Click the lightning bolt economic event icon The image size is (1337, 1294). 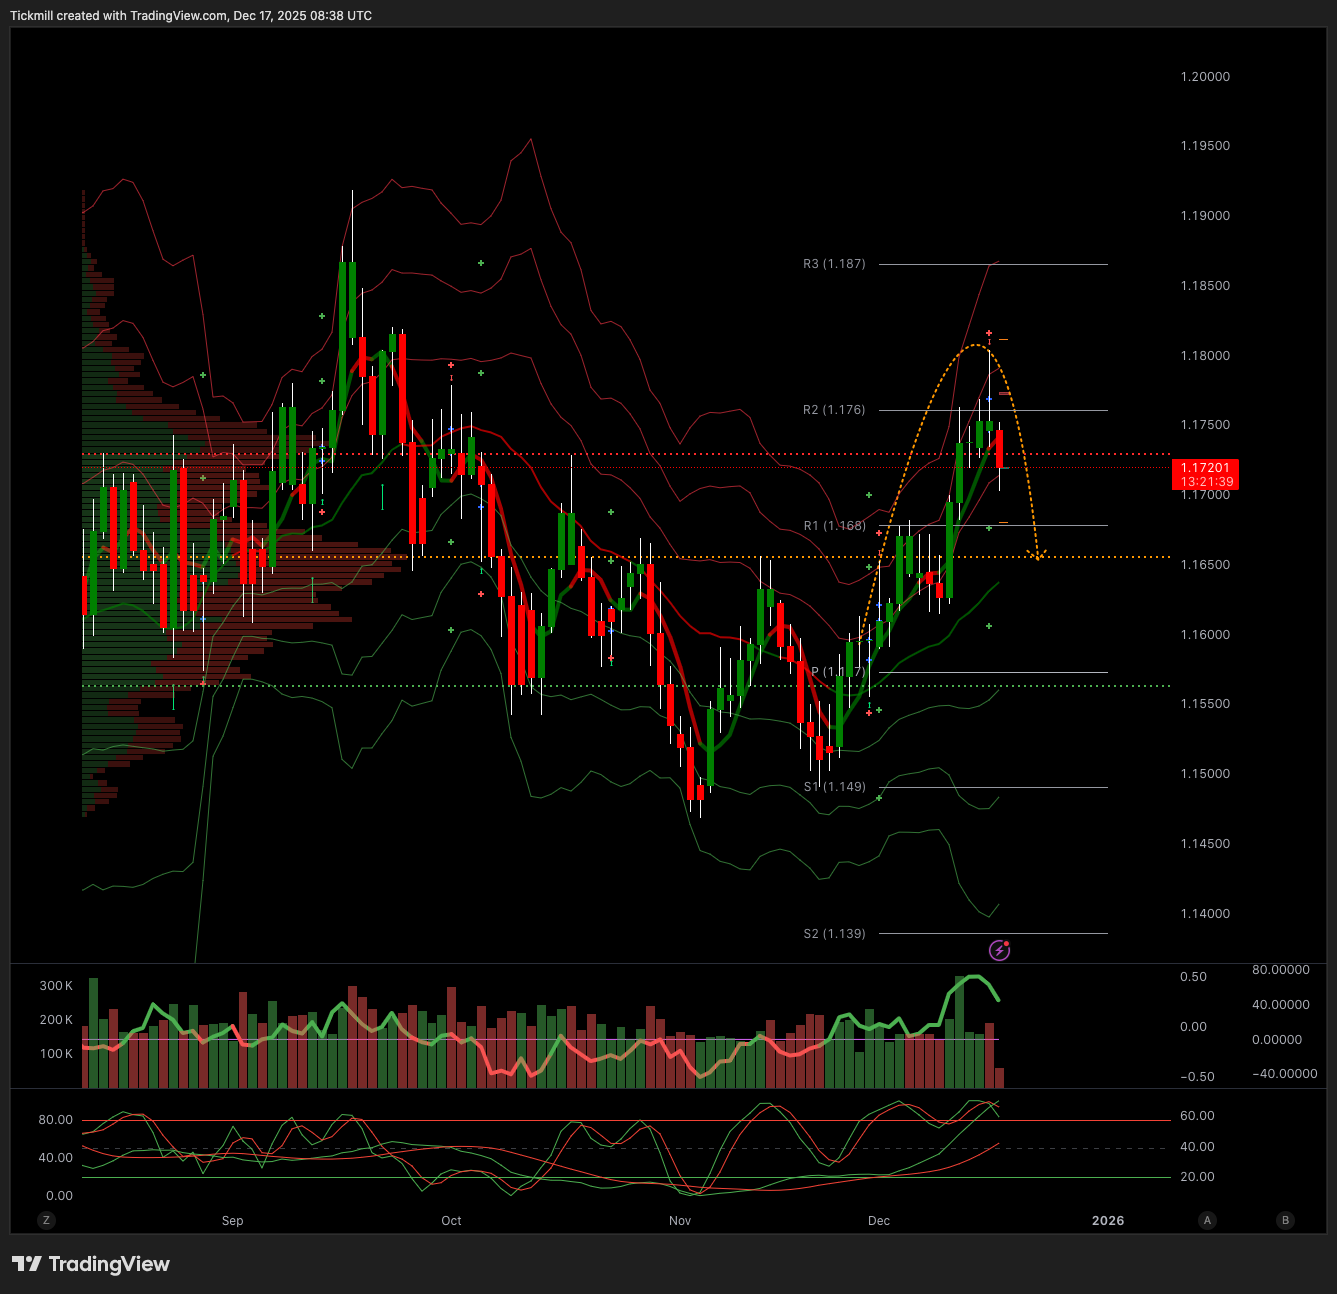click(x=999, y=950)
